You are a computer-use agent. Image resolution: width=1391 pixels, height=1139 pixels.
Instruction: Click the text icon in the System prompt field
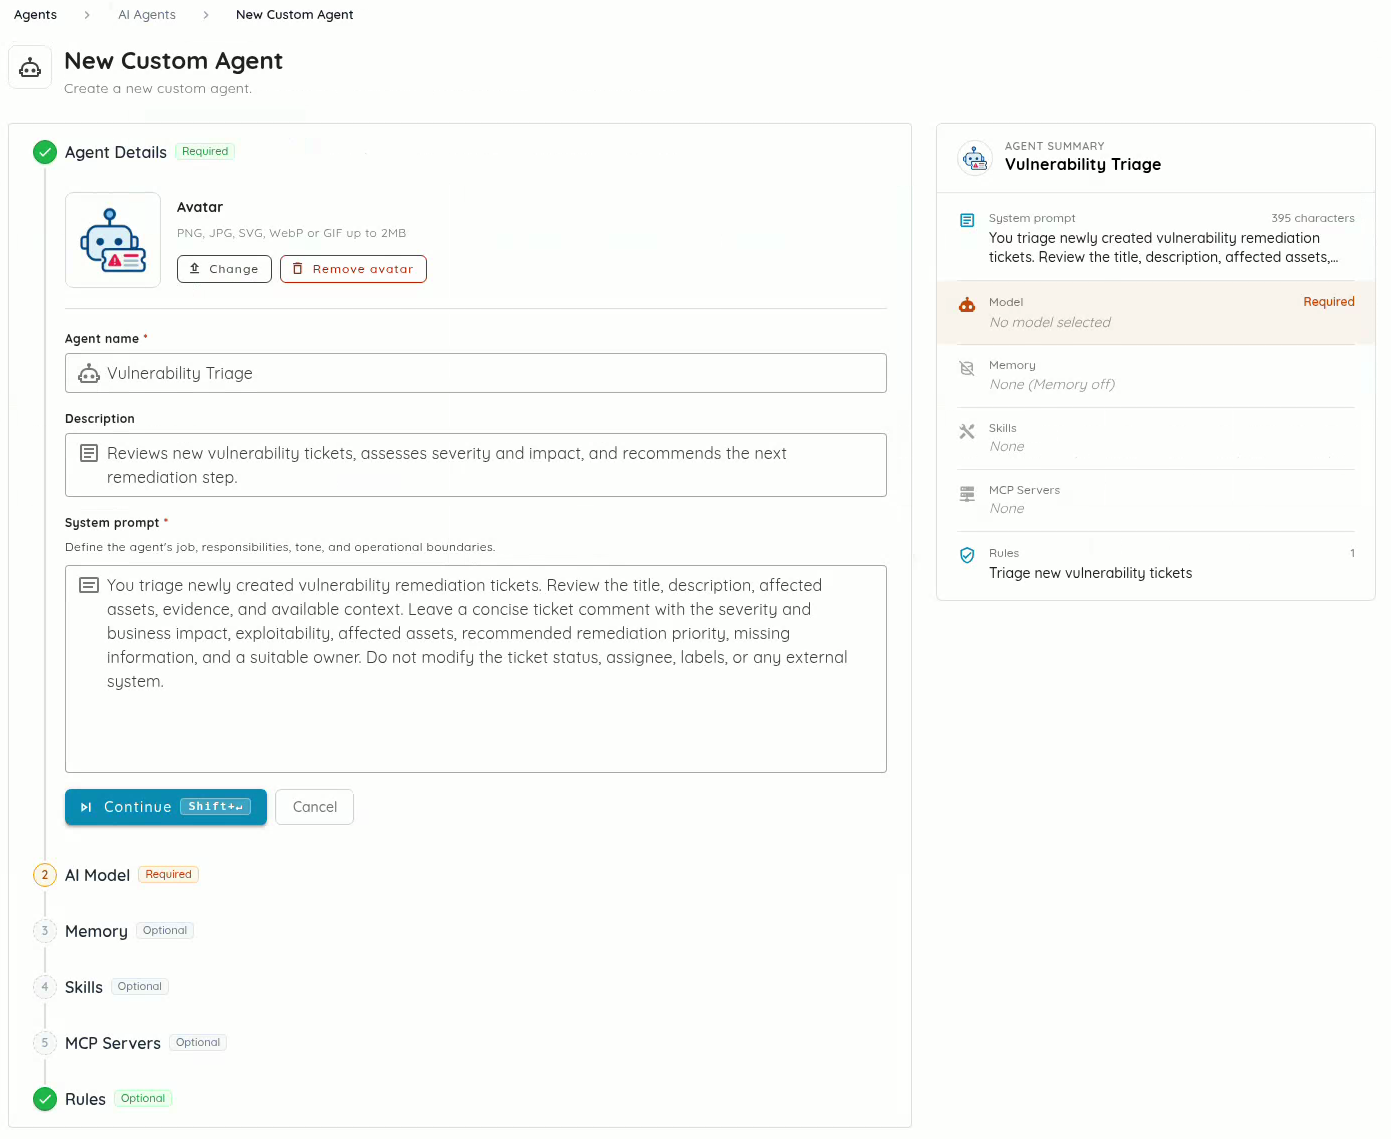pos(89,585)
